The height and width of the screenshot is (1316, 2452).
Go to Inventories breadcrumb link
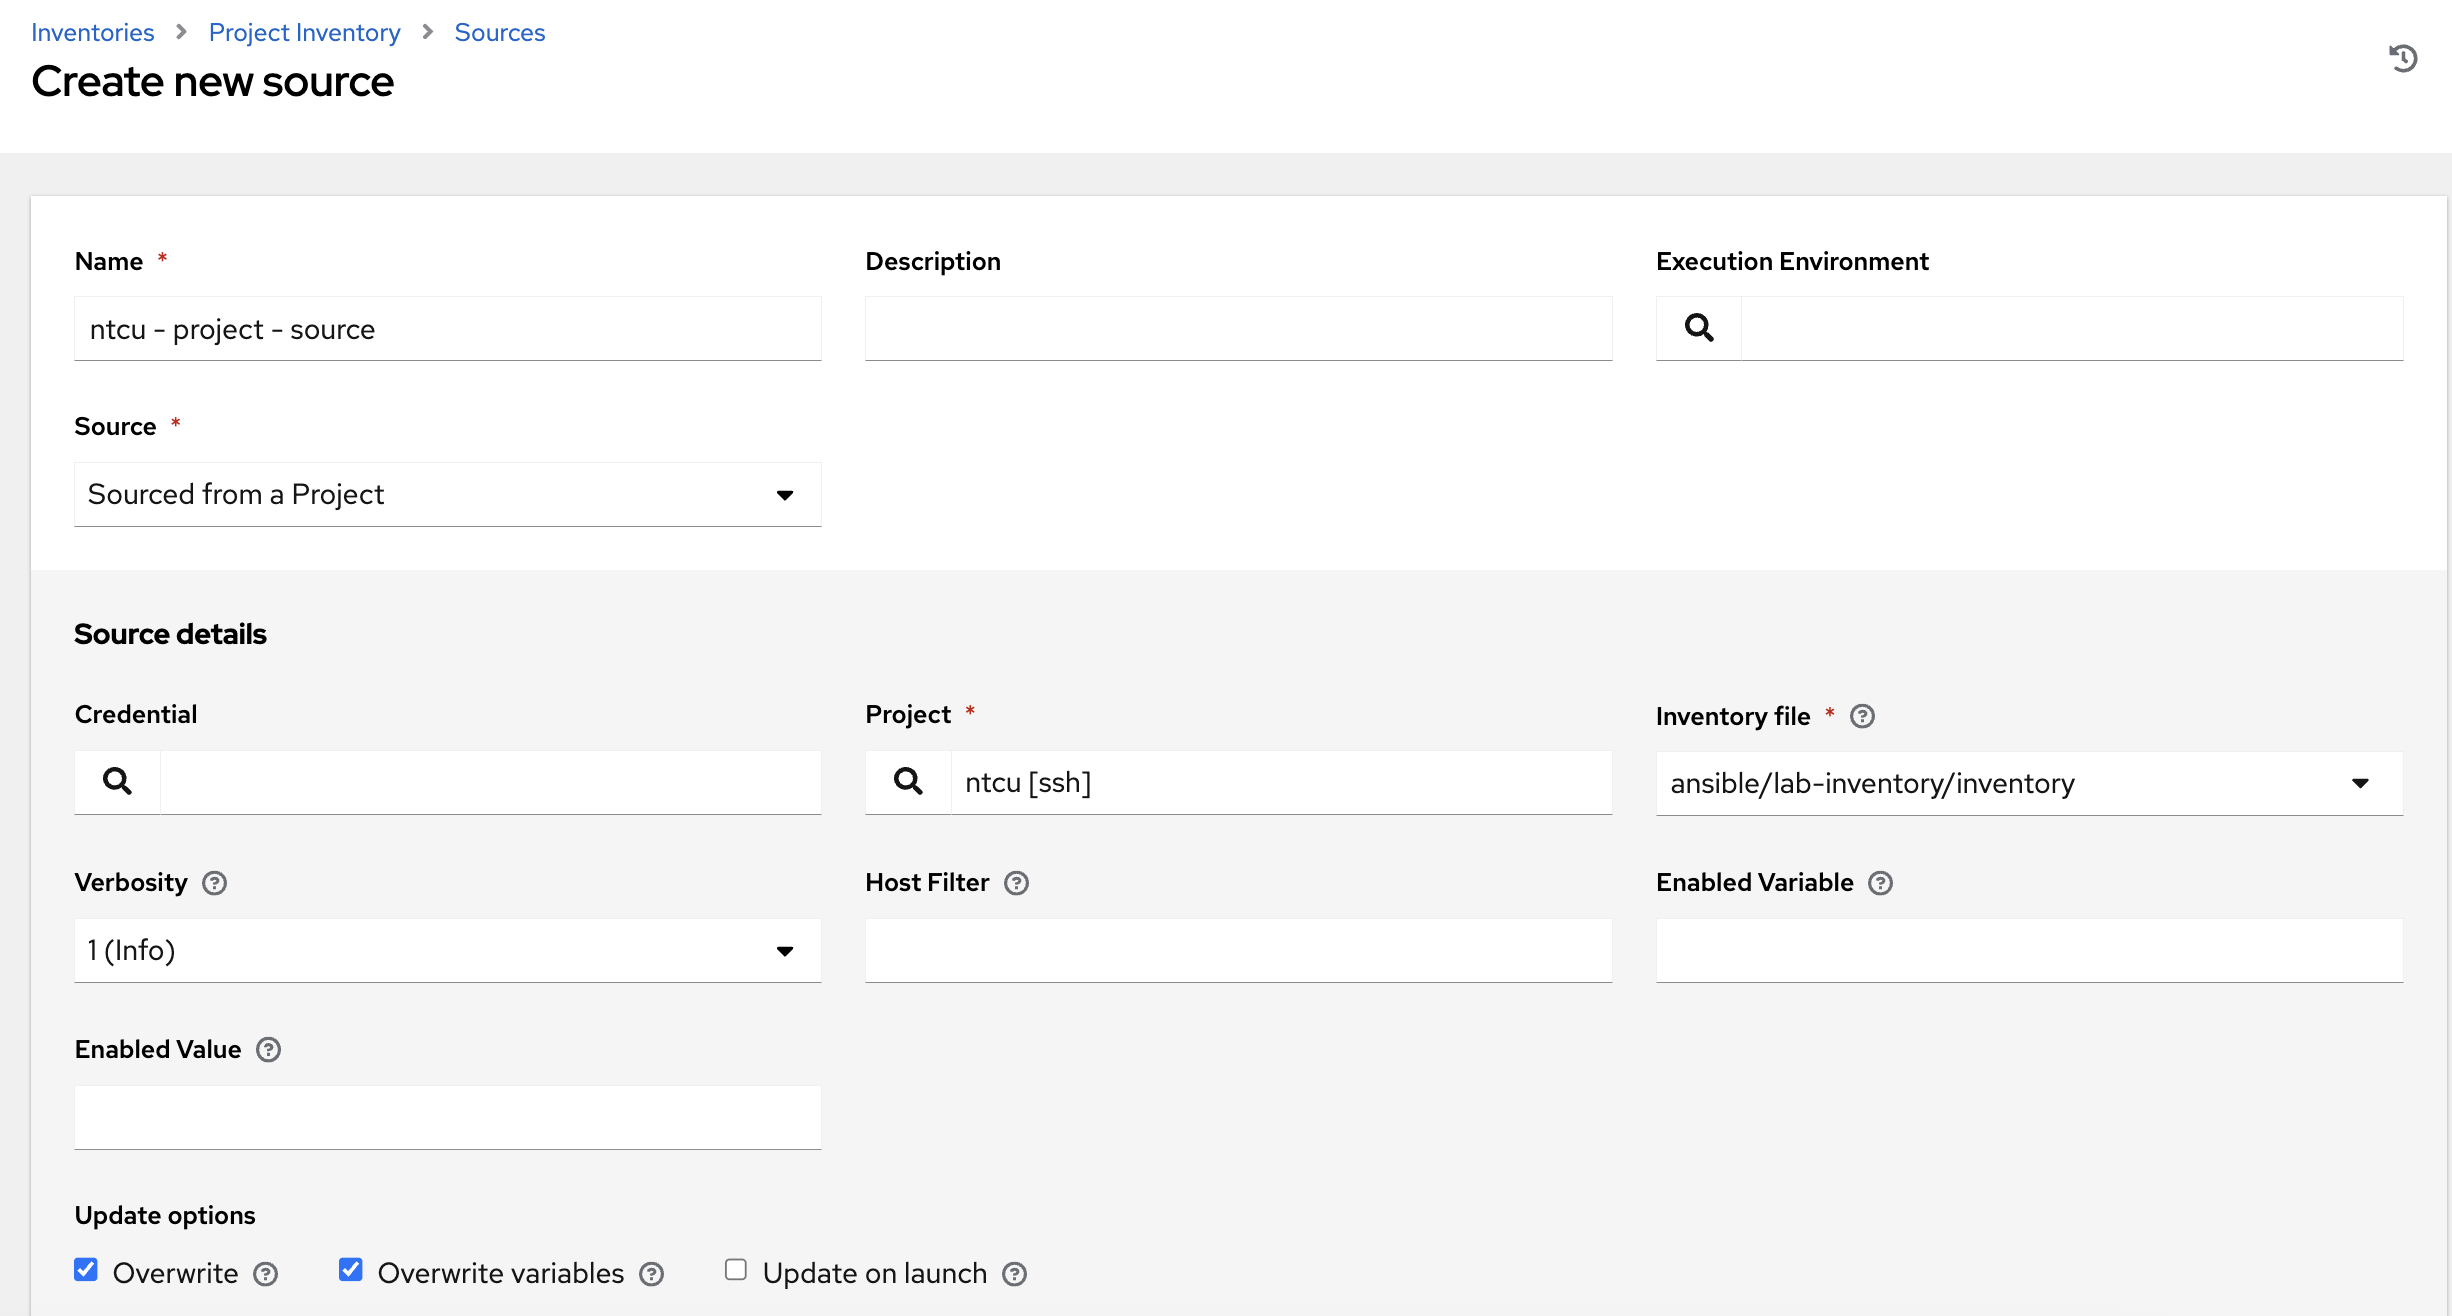tap(92, 32)
